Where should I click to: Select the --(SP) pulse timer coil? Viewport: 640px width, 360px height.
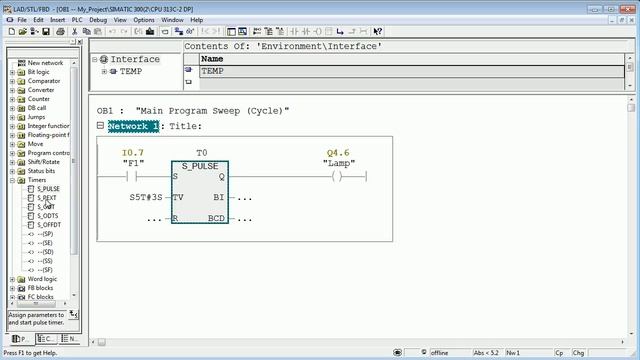[45, 234]
